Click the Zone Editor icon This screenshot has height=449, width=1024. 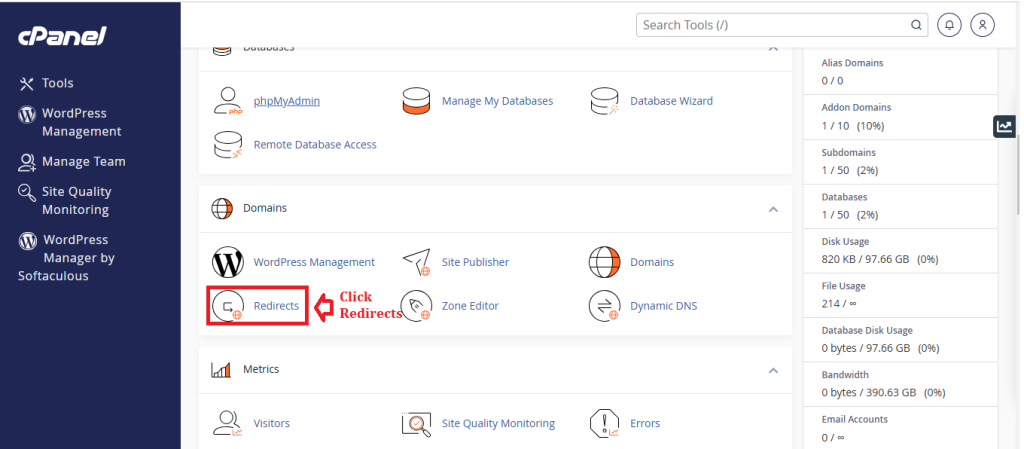coord(417,306)
